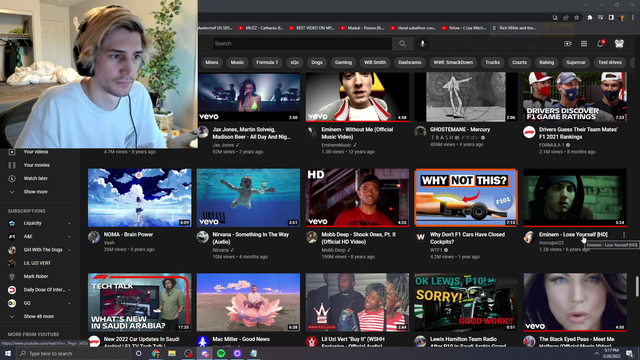Select the WWE SmackDown filter chip

tap(453, 62)
